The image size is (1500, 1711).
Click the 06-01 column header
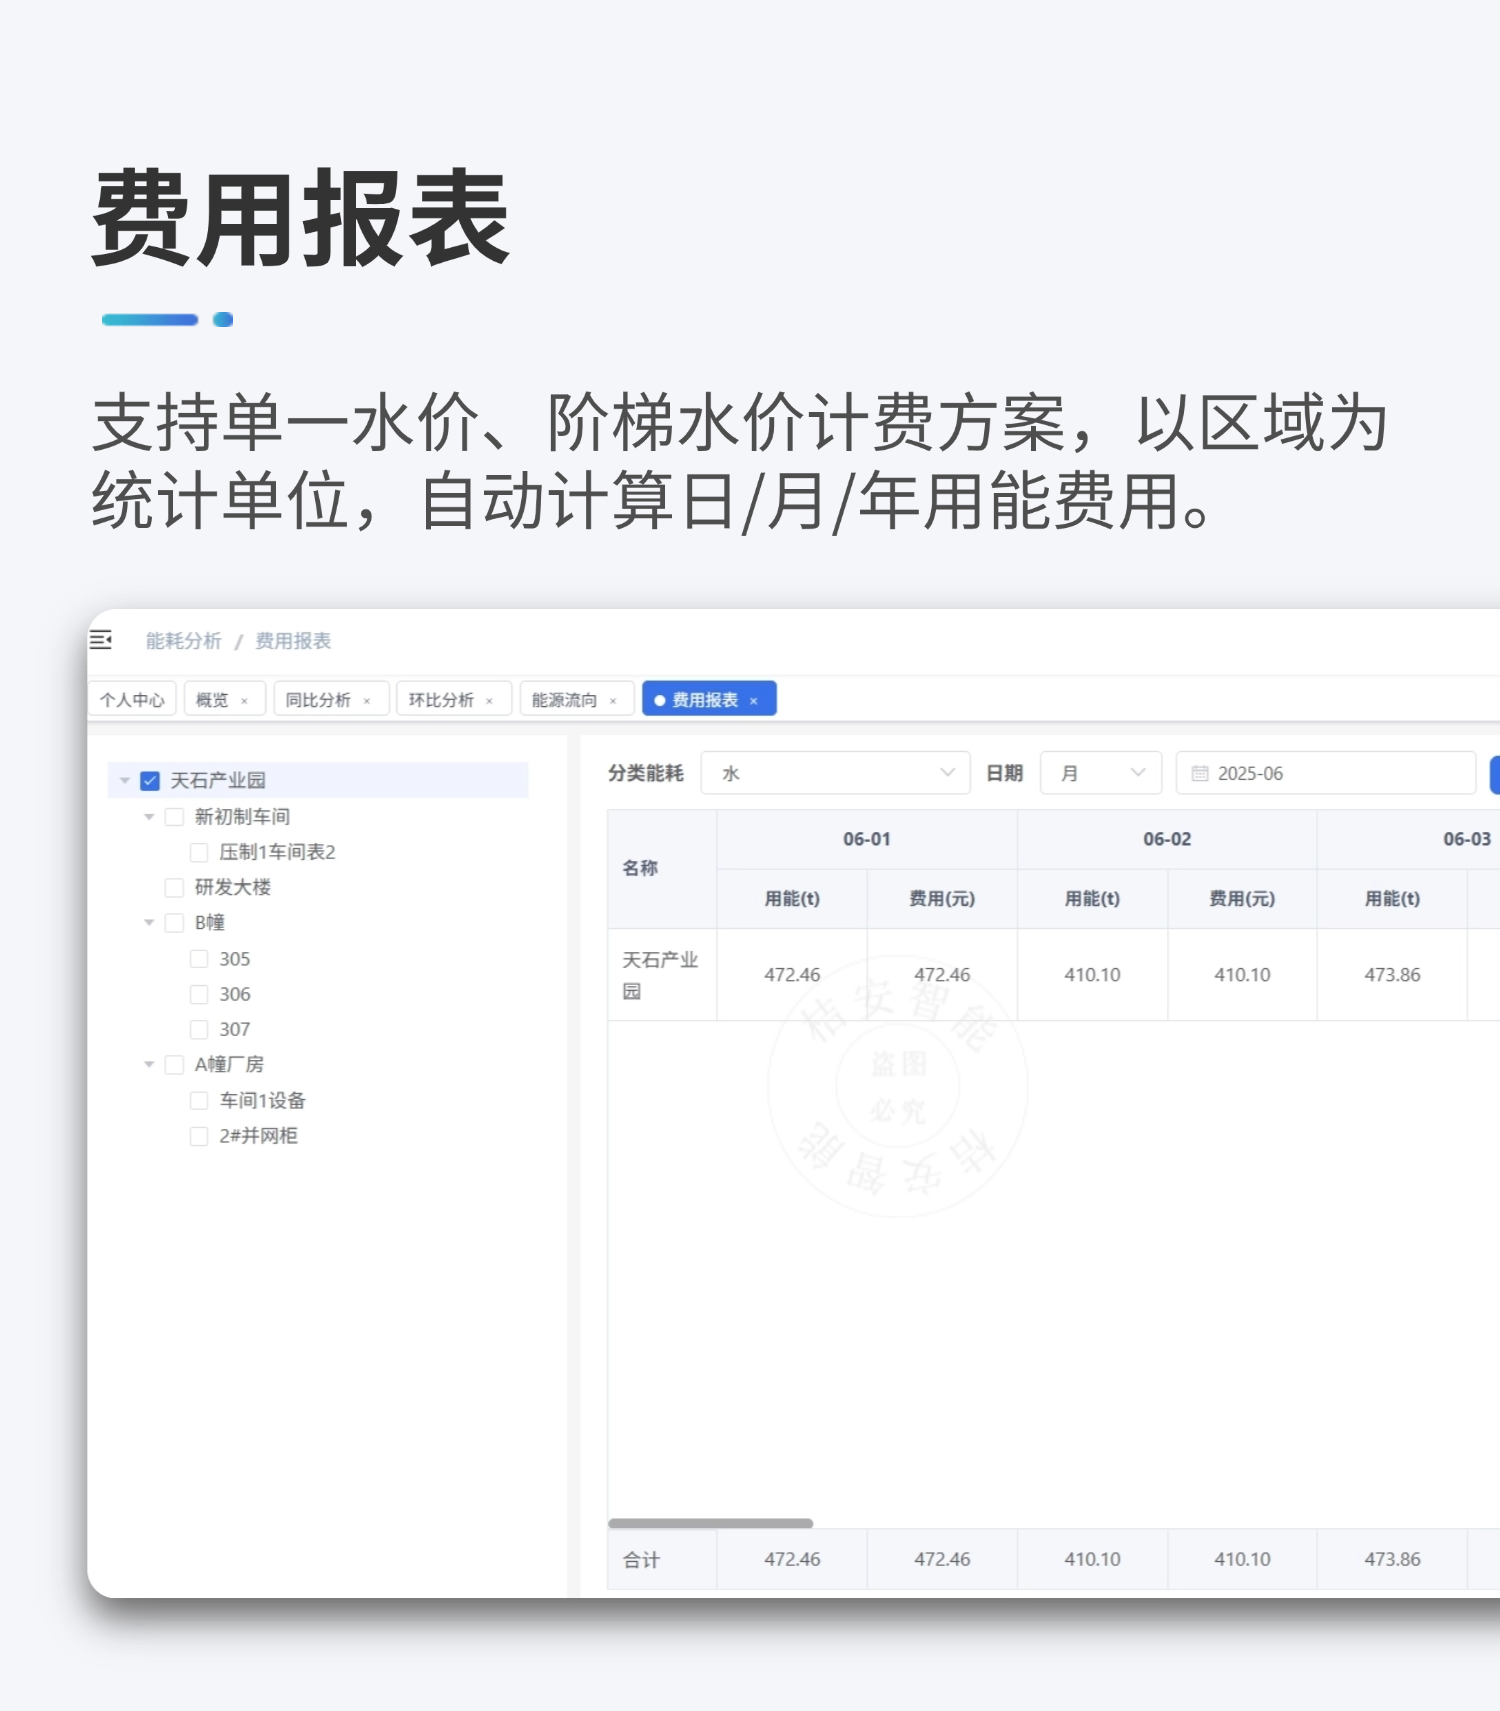[867, 839]
